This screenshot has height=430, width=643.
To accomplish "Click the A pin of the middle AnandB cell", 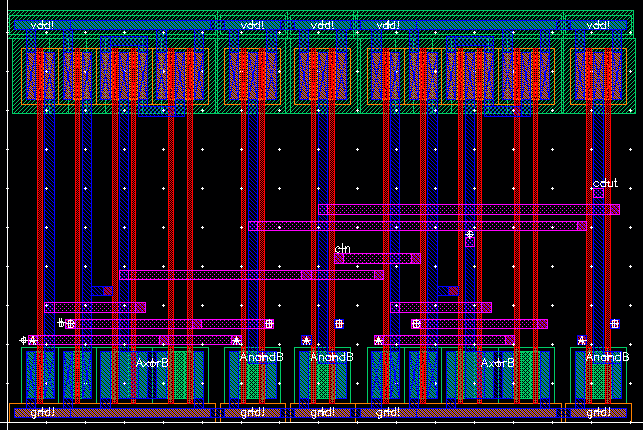I will click(x=306, y=340).
